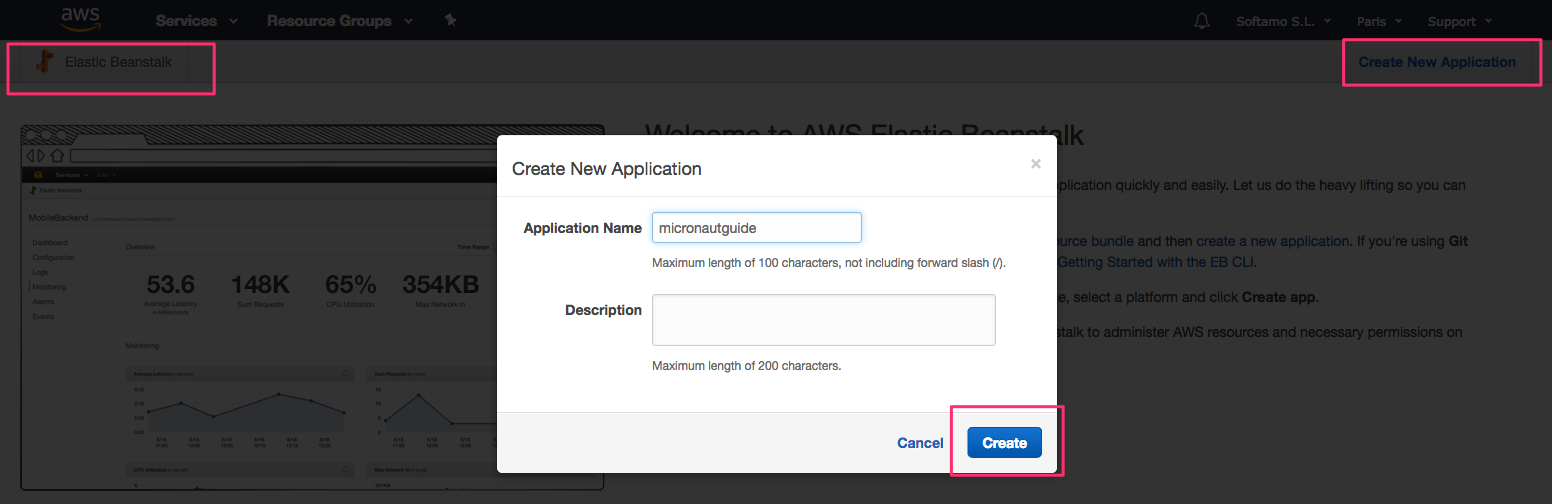The width and height of the screenshot is (1552, 504).
Task: Open the pin shortcuts icon
Action: pyautogui.click(x=450, y=21)
